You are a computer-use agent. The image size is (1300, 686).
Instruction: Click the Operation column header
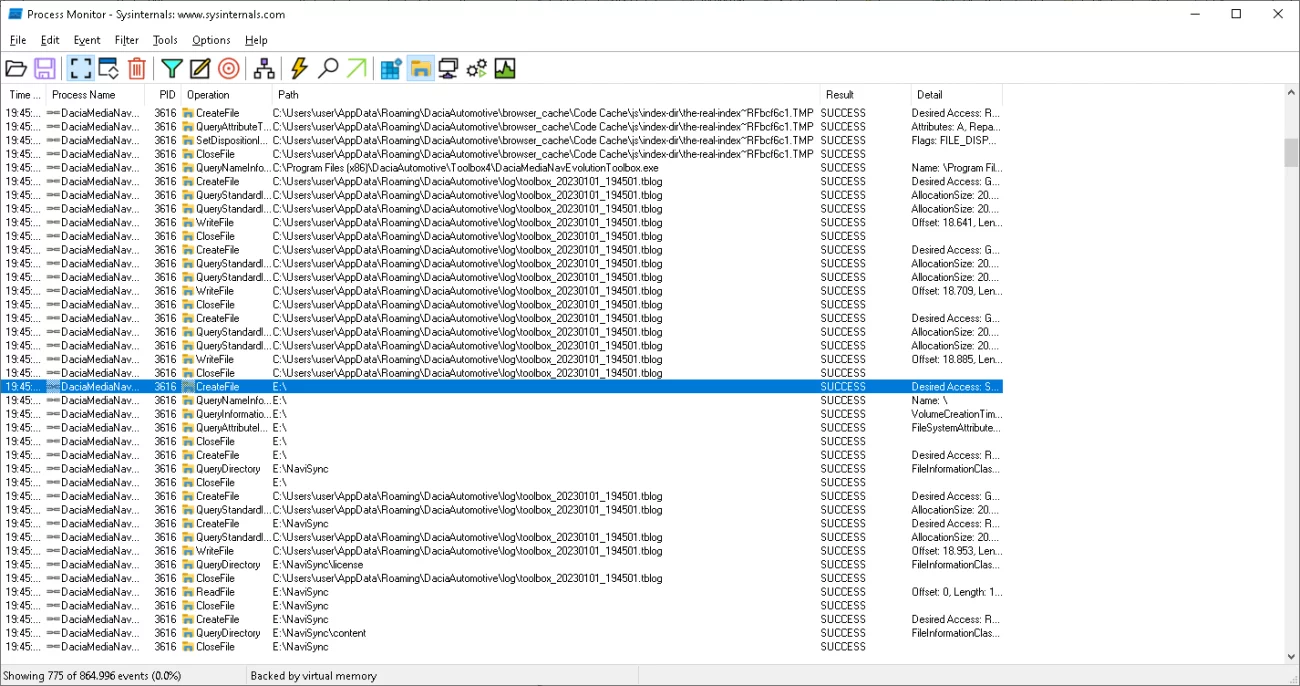click(226, 95)
